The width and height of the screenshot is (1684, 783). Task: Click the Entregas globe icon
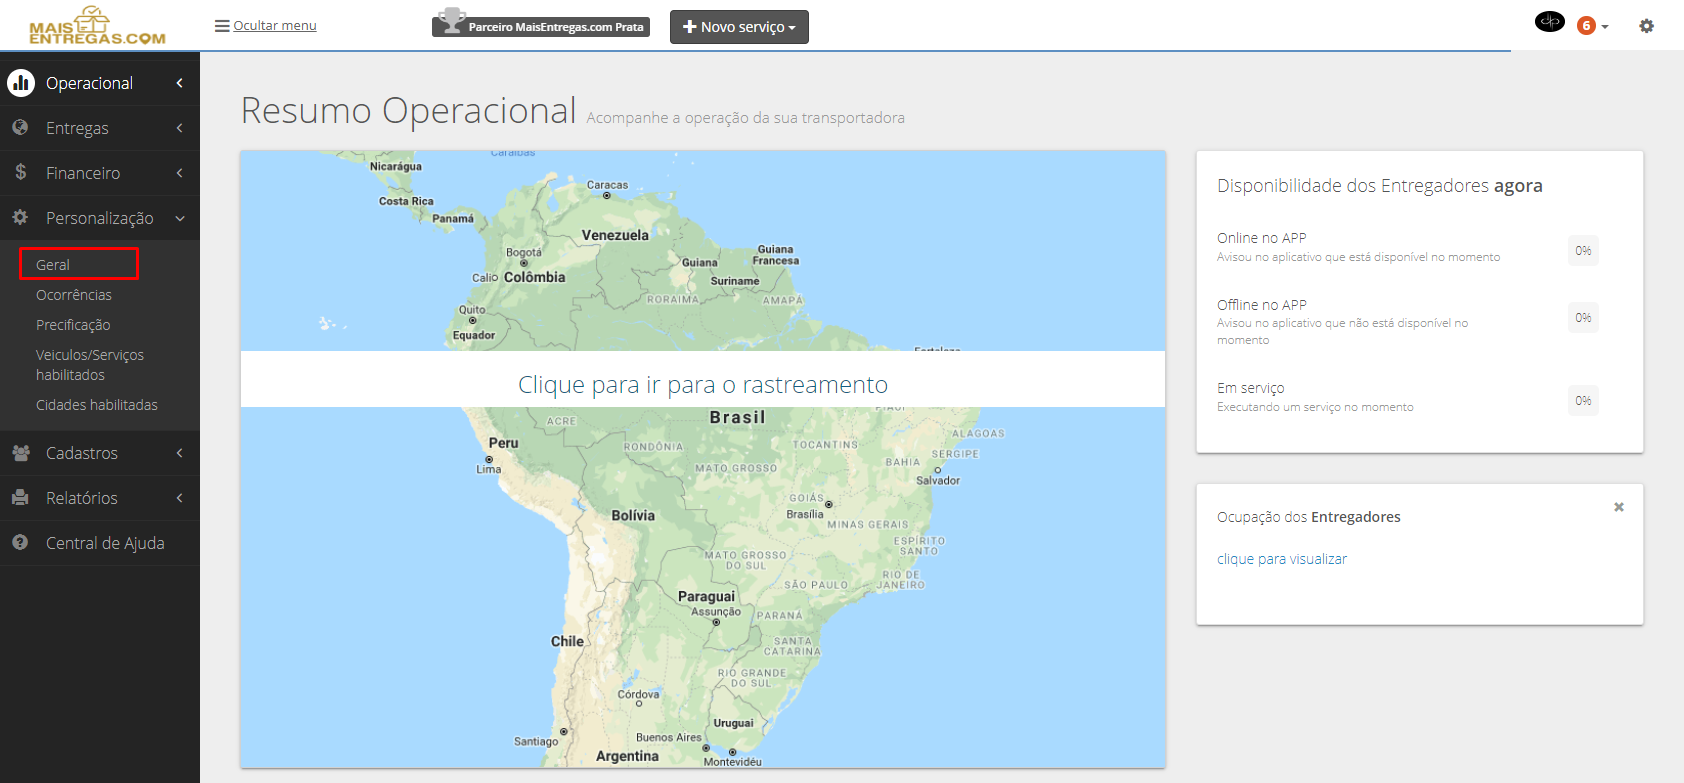point(20,127)
